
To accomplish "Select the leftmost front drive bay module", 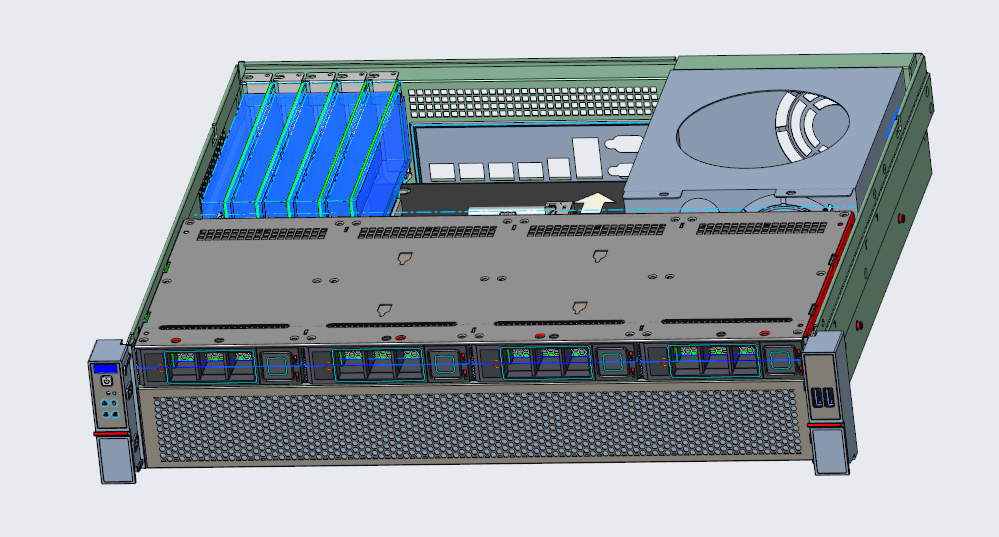I will coord(219,366).
